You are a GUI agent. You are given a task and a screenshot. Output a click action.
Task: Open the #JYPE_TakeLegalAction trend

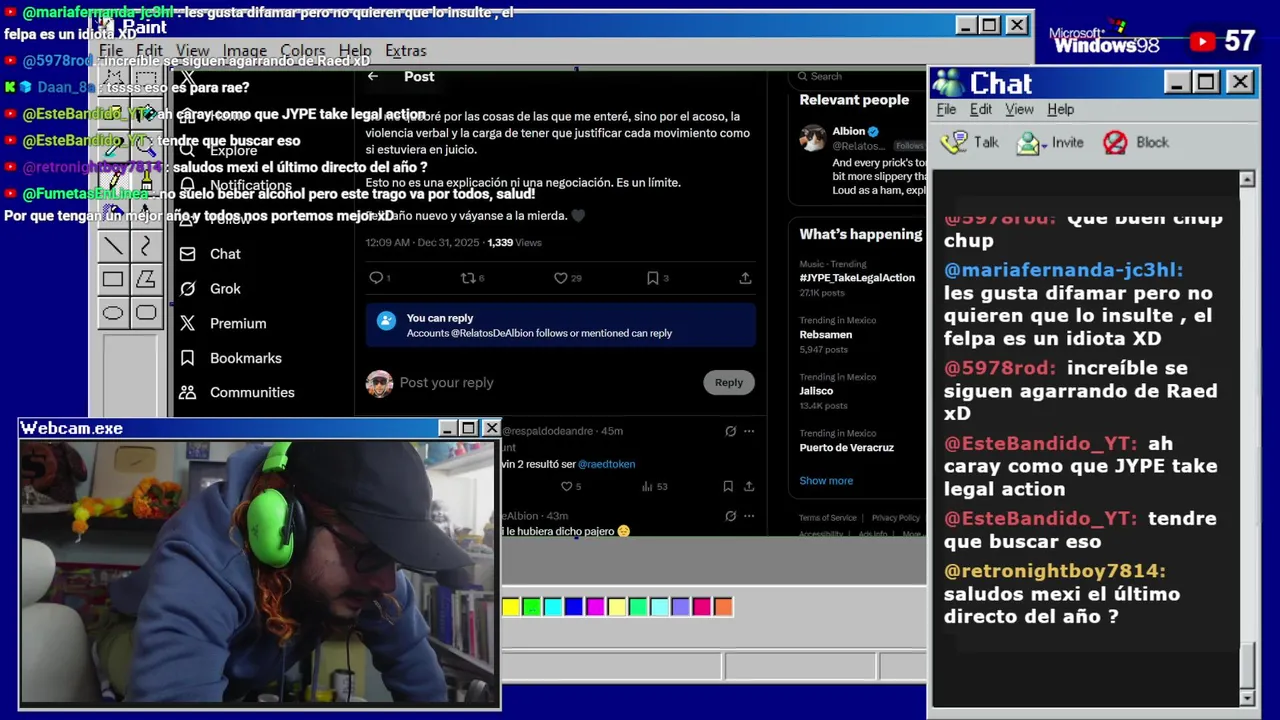click(857, 278)
